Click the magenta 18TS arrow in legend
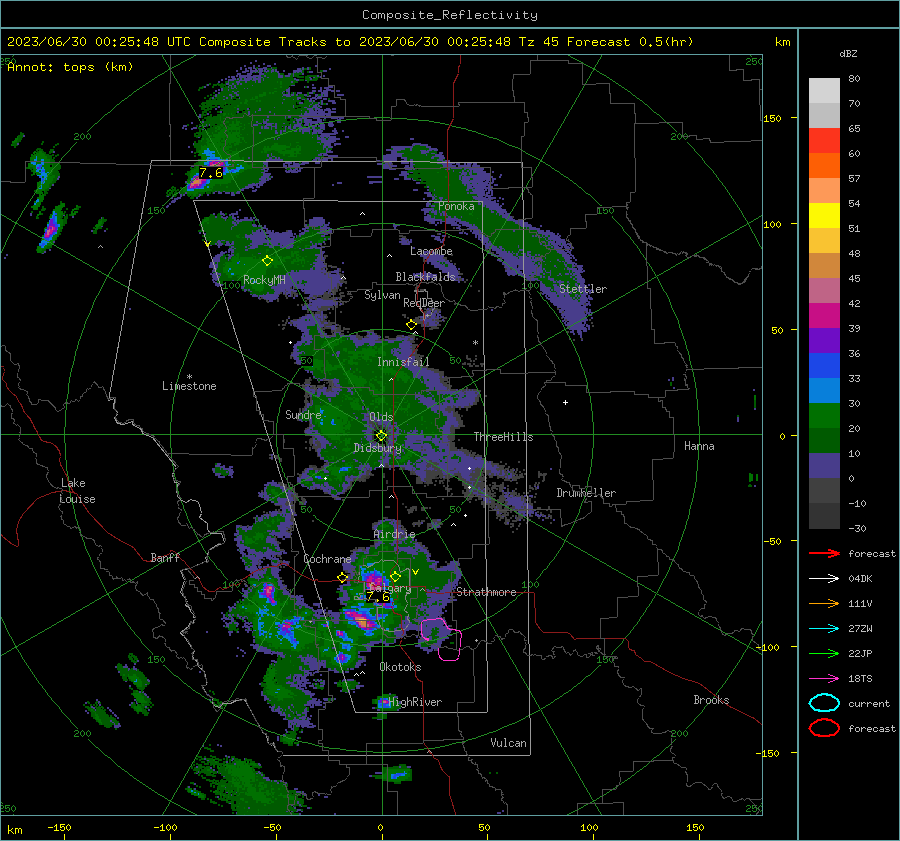Viewport: 900px width, 841px height. 824,679
